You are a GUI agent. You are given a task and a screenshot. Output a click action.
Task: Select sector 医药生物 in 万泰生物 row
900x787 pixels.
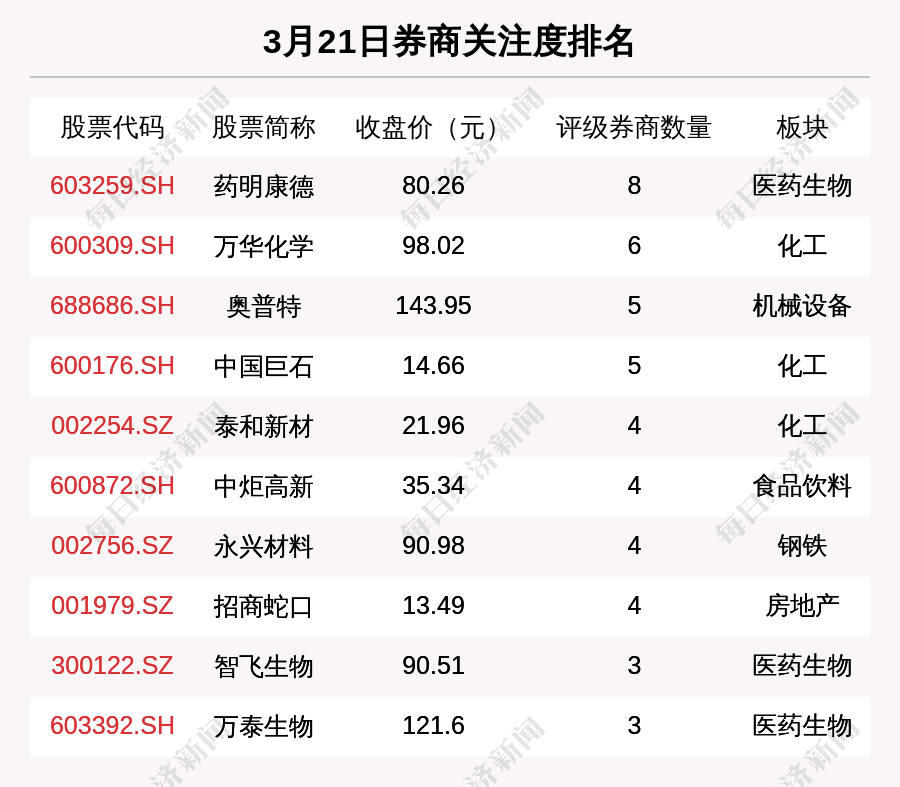[x=802, y=726]
